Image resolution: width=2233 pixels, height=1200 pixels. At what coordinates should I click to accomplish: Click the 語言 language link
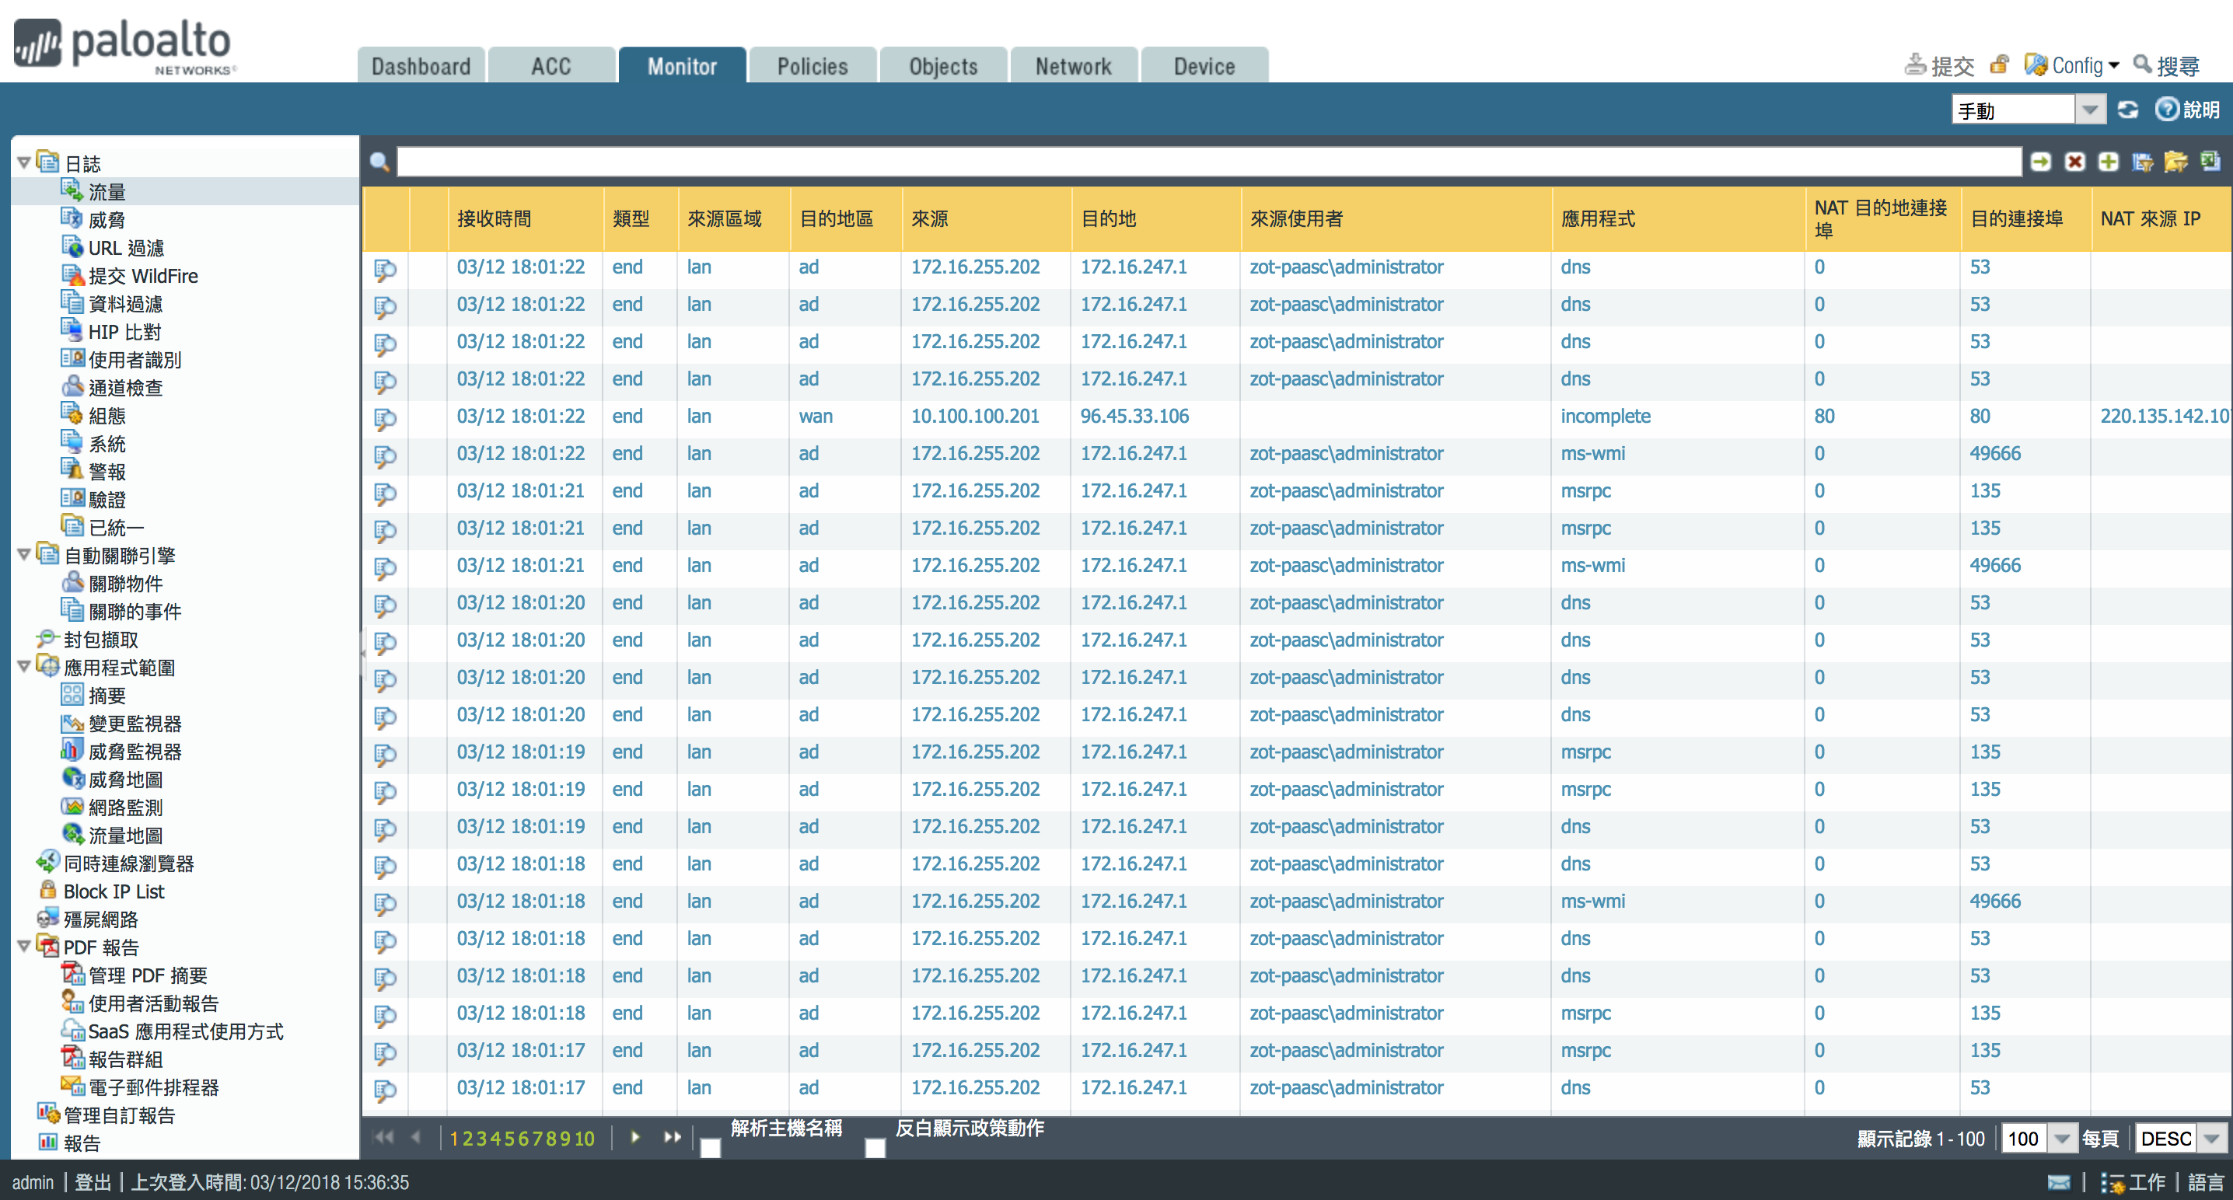coord(2205,1182)
